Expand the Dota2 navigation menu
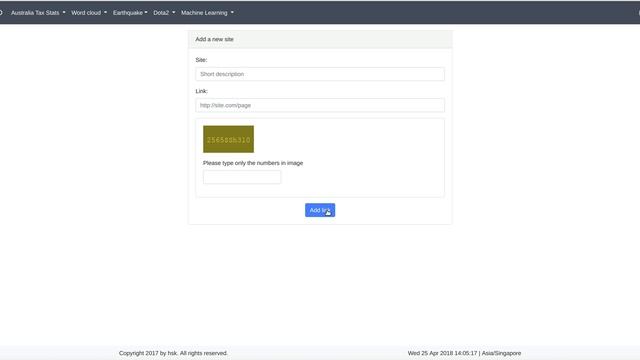 point(164,13)
